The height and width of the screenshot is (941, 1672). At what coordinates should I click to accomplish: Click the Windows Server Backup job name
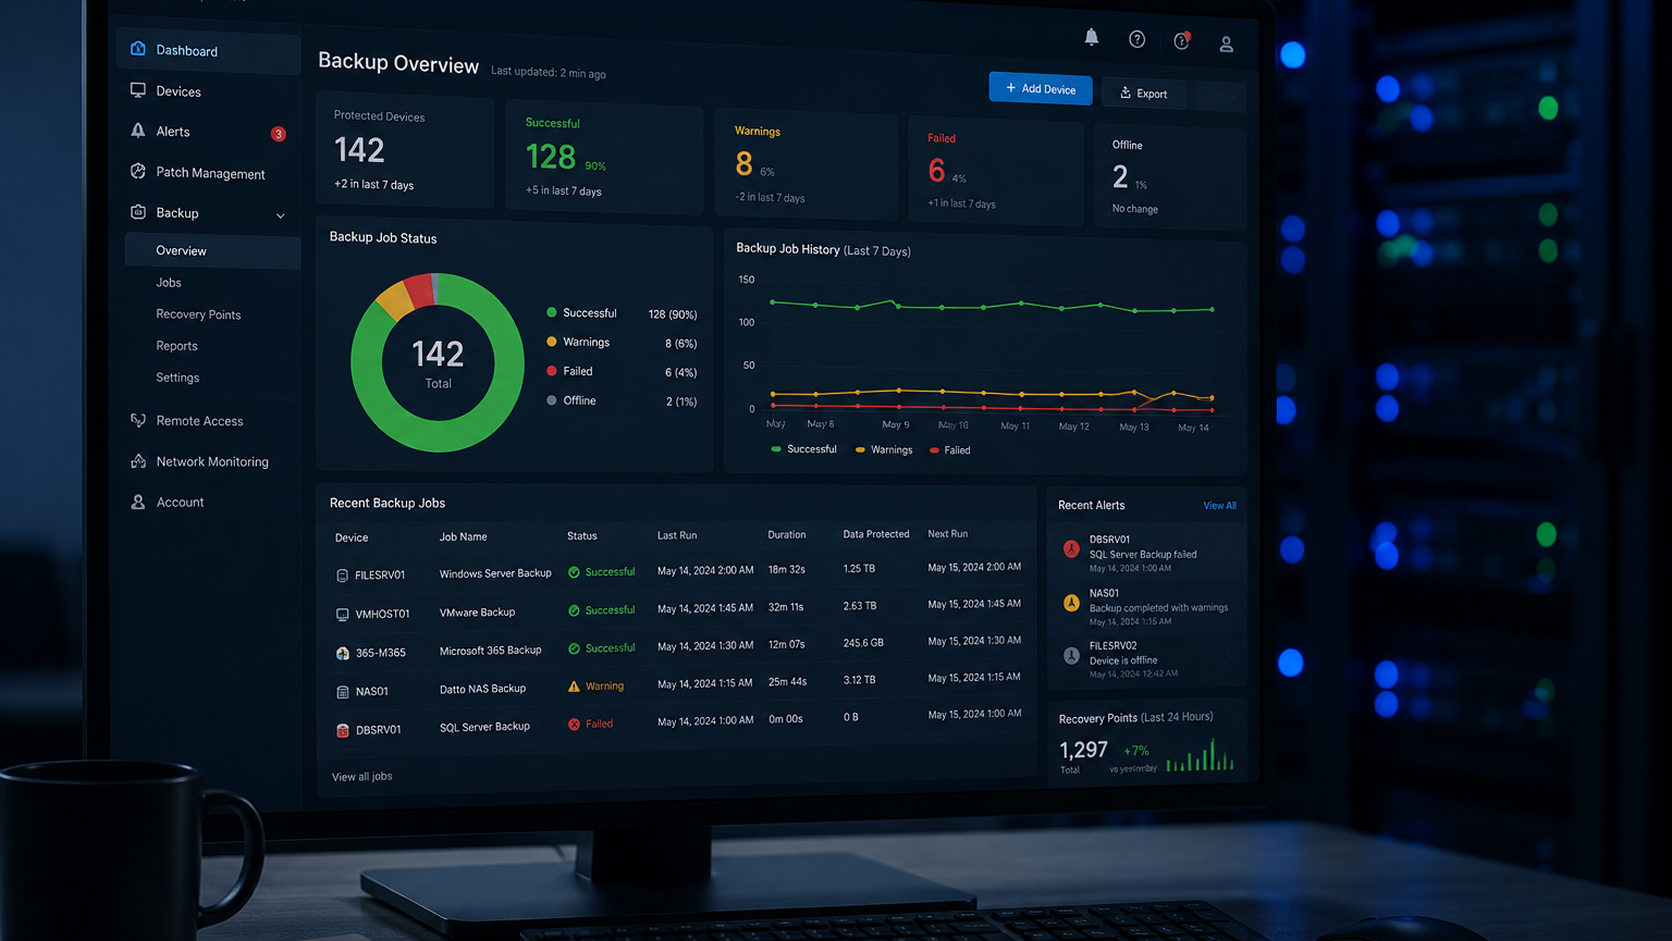(495, 573)
